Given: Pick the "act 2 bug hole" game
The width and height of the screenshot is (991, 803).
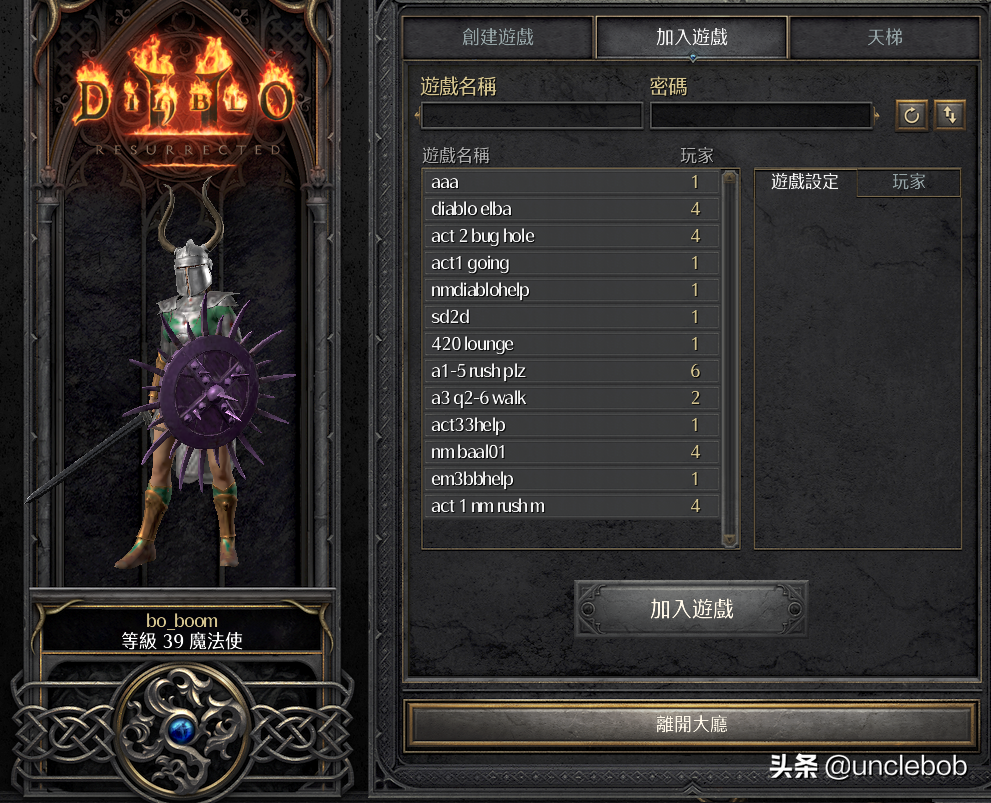Looking at the screenshot, I should [x=571, y=236].
